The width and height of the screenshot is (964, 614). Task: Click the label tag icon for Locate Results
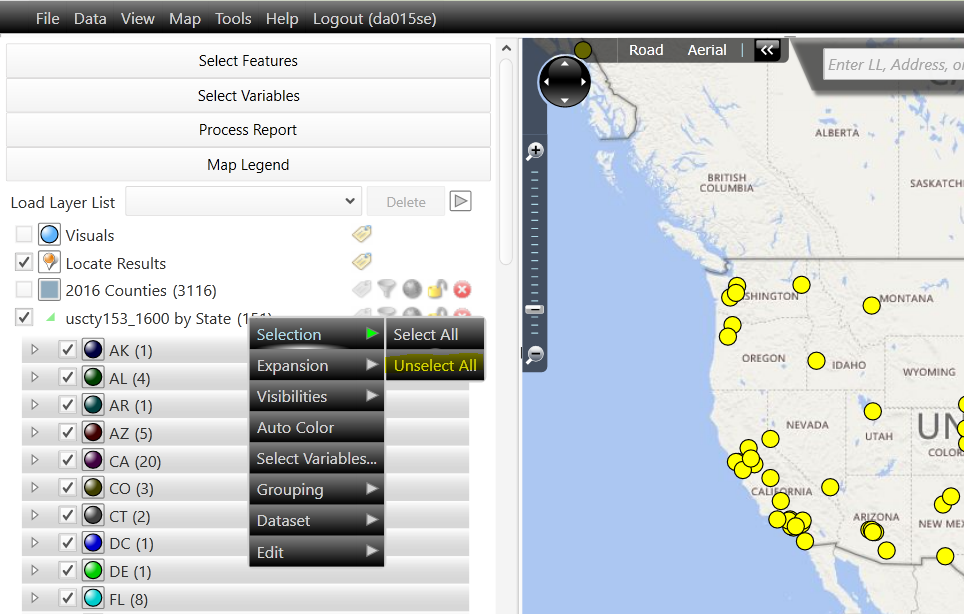pyautogui.click(x=361, y=261)
